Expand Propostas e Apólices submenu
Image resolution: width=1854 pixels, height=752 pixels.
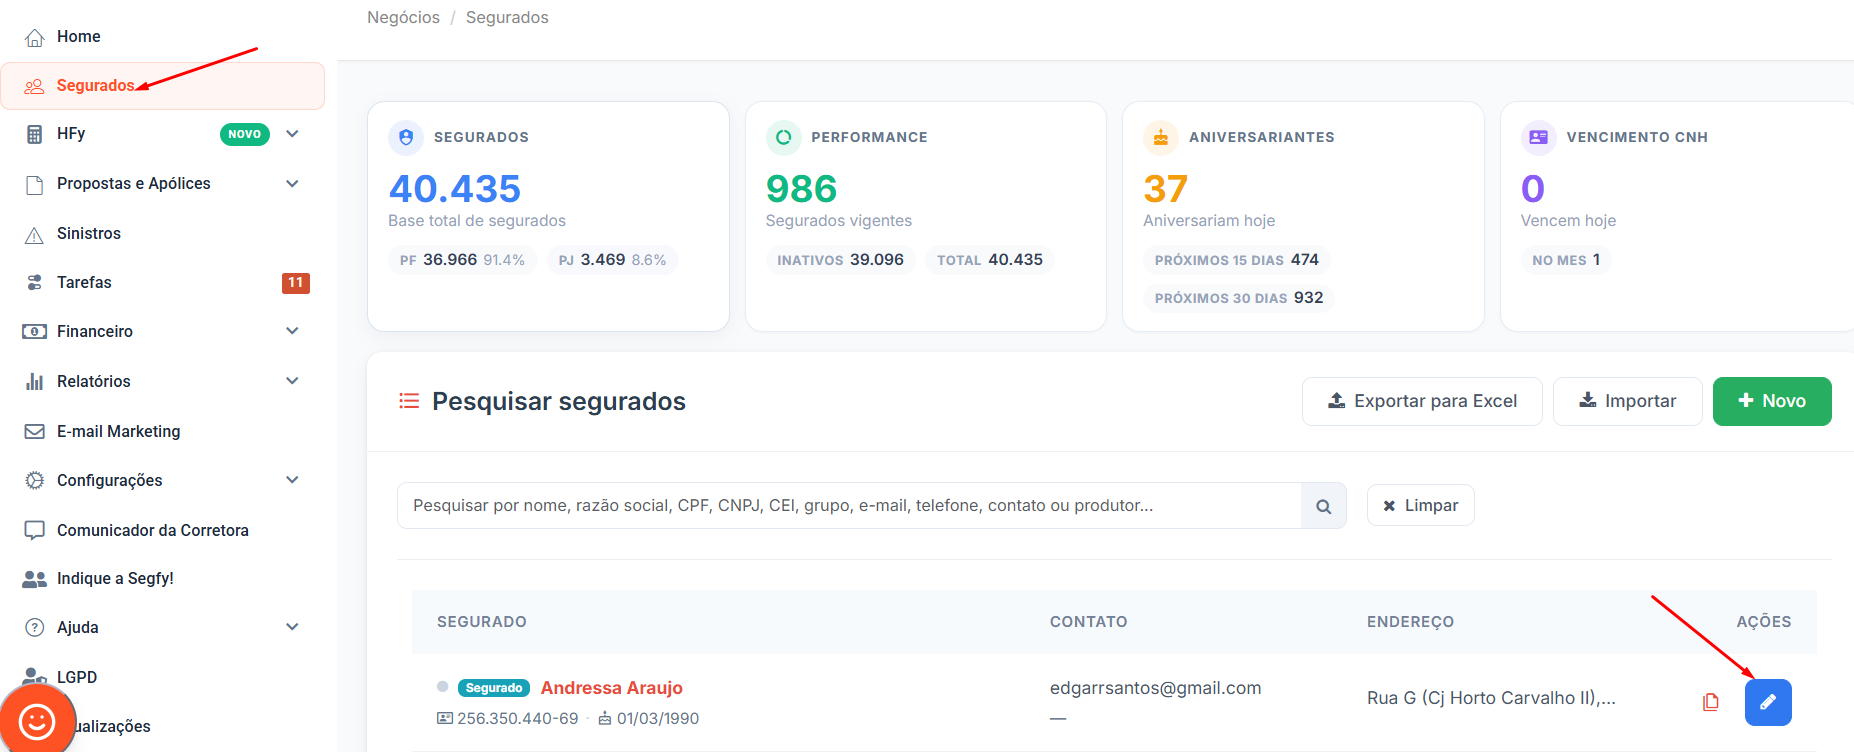292,184
